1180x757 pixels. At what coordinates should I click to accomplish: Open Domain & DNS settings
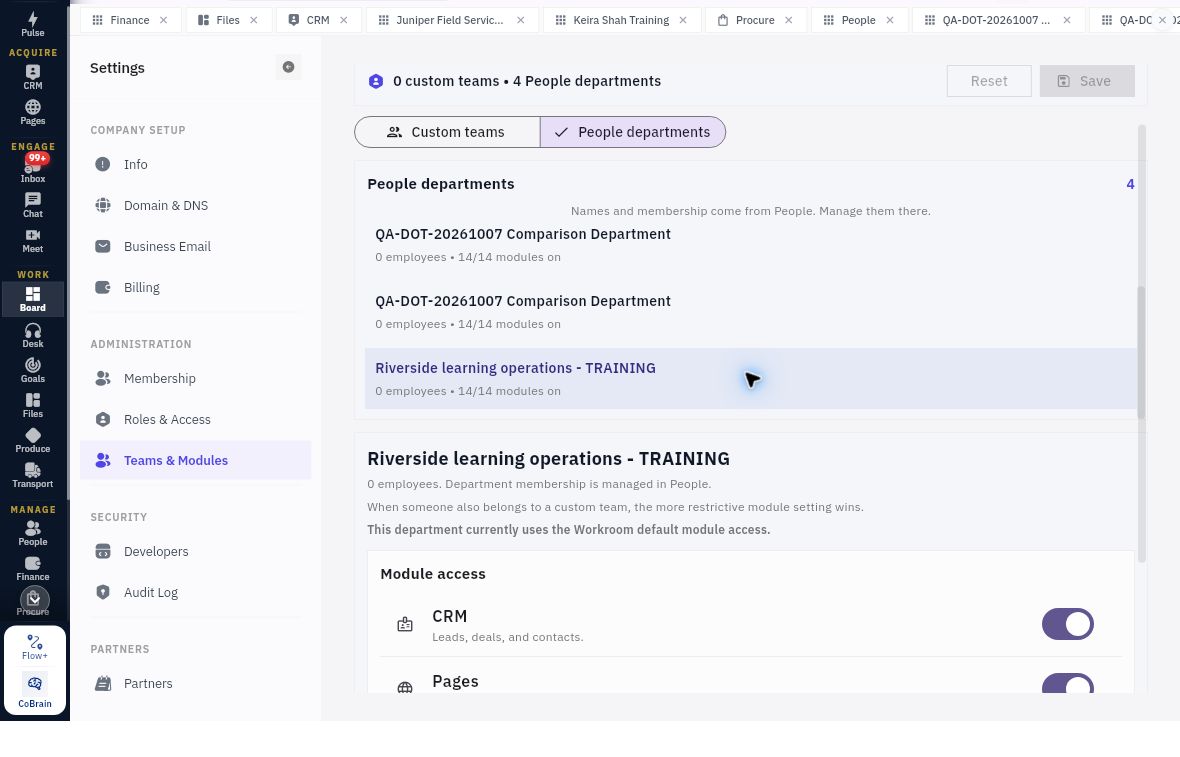[x=196, y=205]
